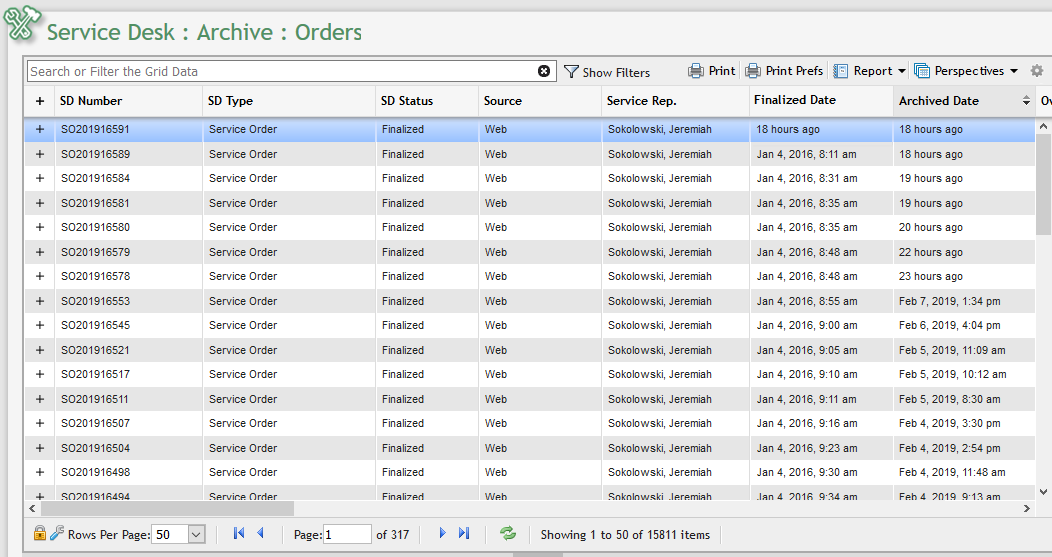Open grid settings gear icon
Image resolution: width=1052 pixels, height=557 pixels.
[x=1037, y=70]
